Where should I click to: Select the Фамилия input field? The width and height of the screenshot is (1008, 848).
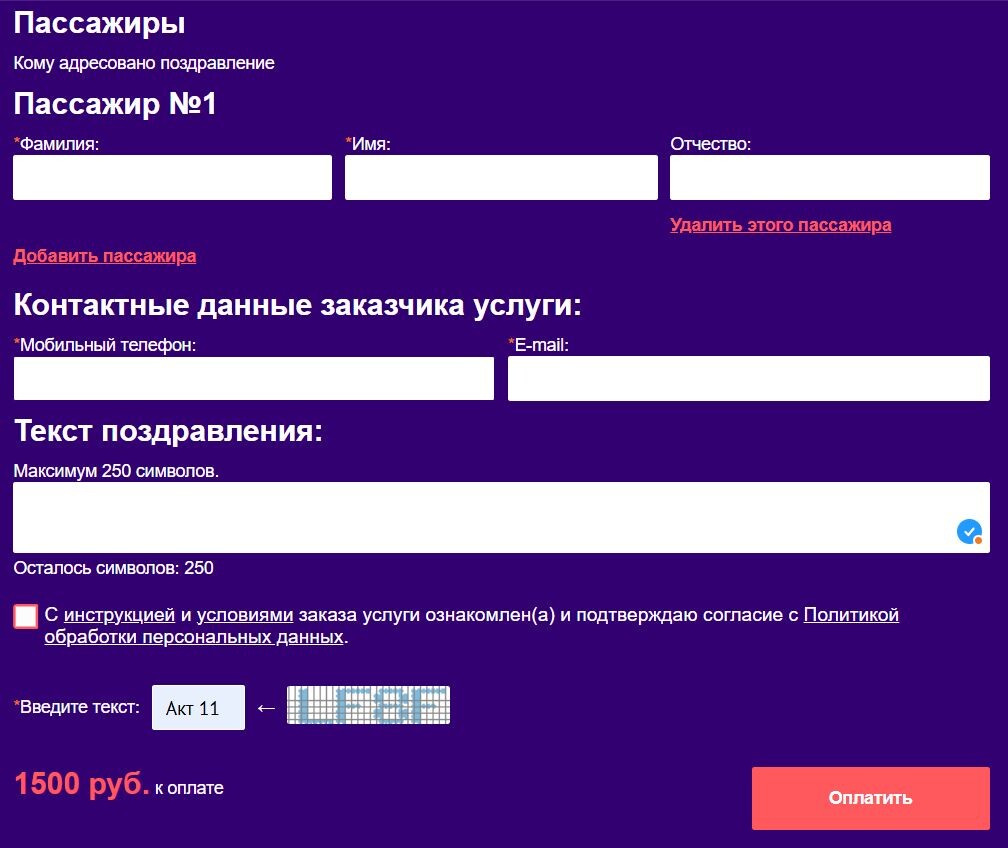click(172, 177)
